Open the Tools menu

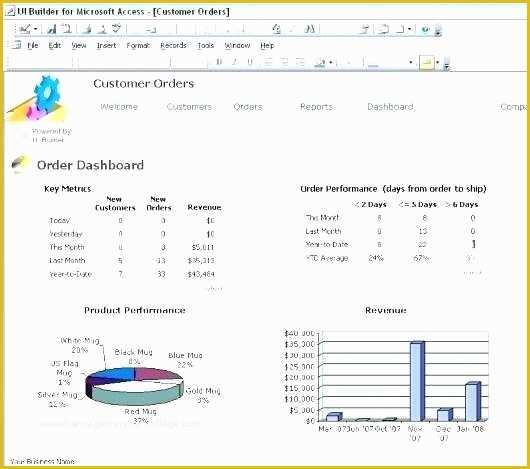point(206,45)
